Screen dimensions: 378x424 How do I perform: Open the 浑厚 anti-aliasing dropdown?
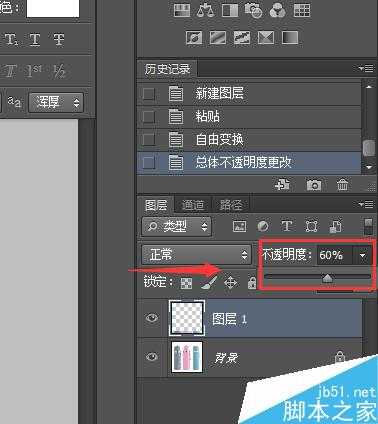coord(56,102)
